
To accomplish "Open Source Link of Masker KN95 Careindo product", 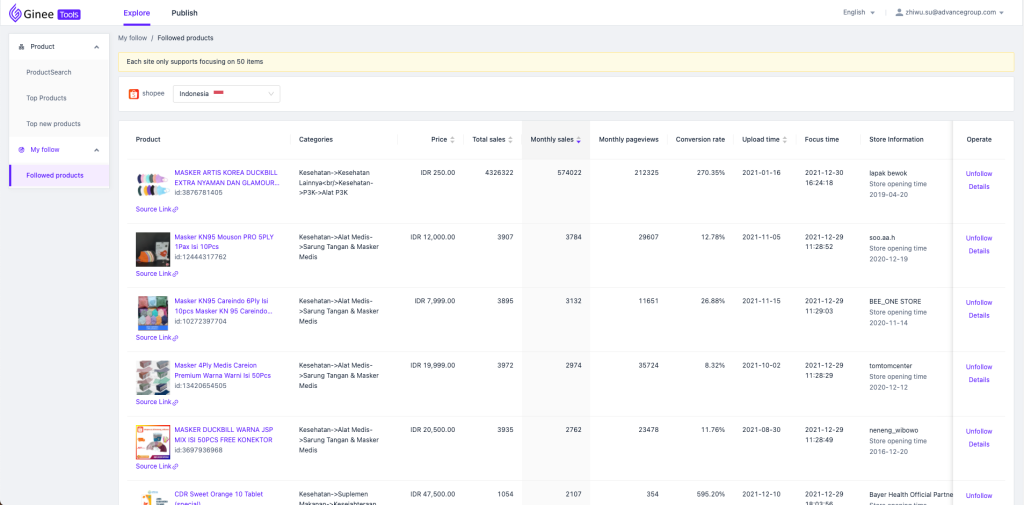I will pos(157,338).
